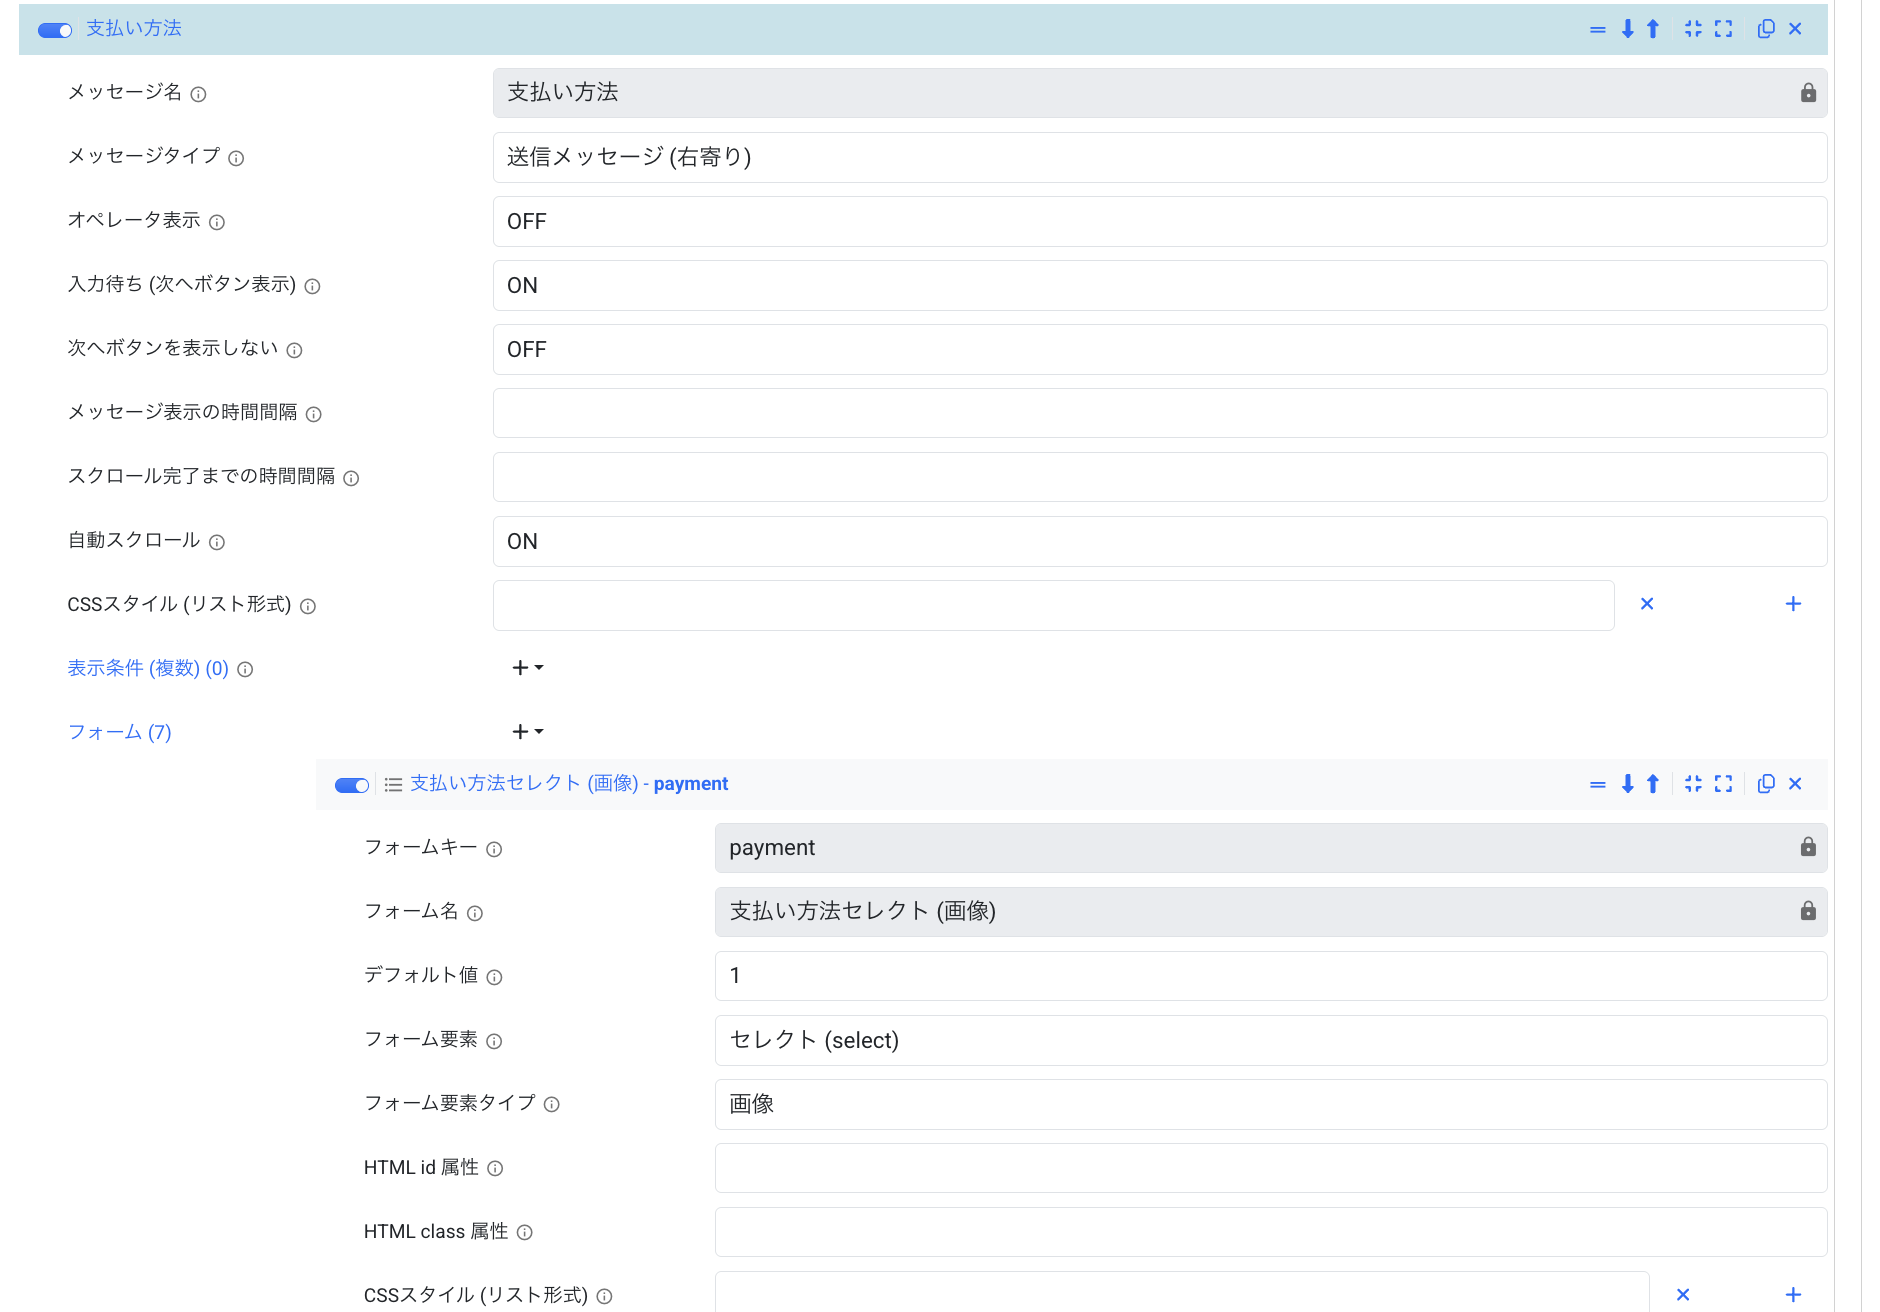
Task: Delete the payment form using X icon
Action: coord(1795,784)
